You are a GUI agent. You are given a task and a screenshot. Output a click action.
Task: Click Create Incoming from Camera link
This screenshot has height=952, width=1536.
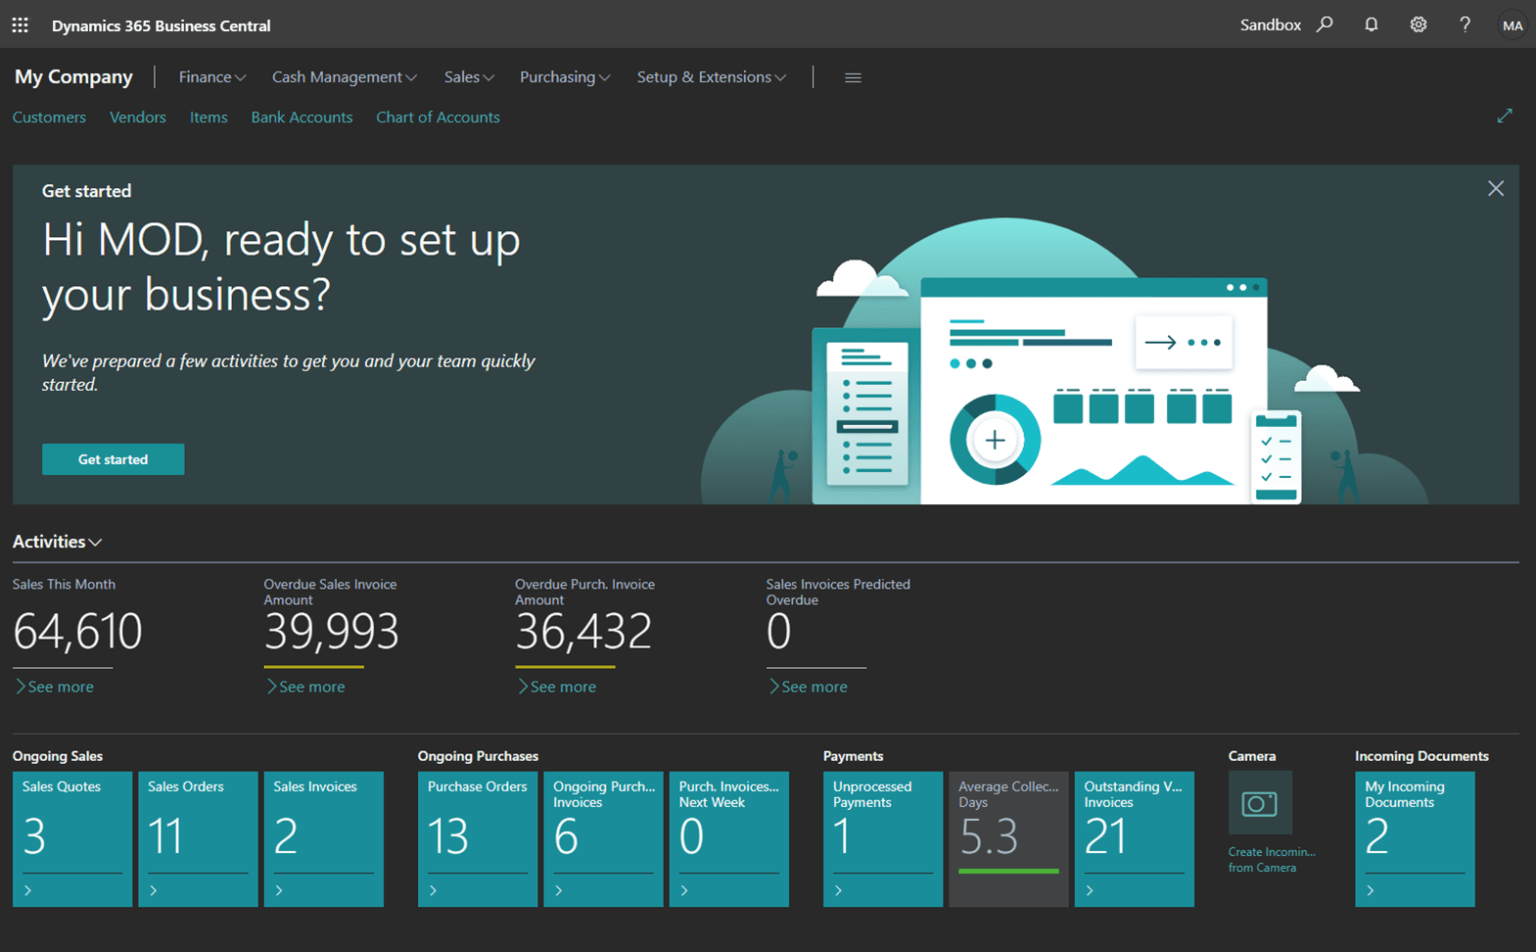pos(1272,860)
